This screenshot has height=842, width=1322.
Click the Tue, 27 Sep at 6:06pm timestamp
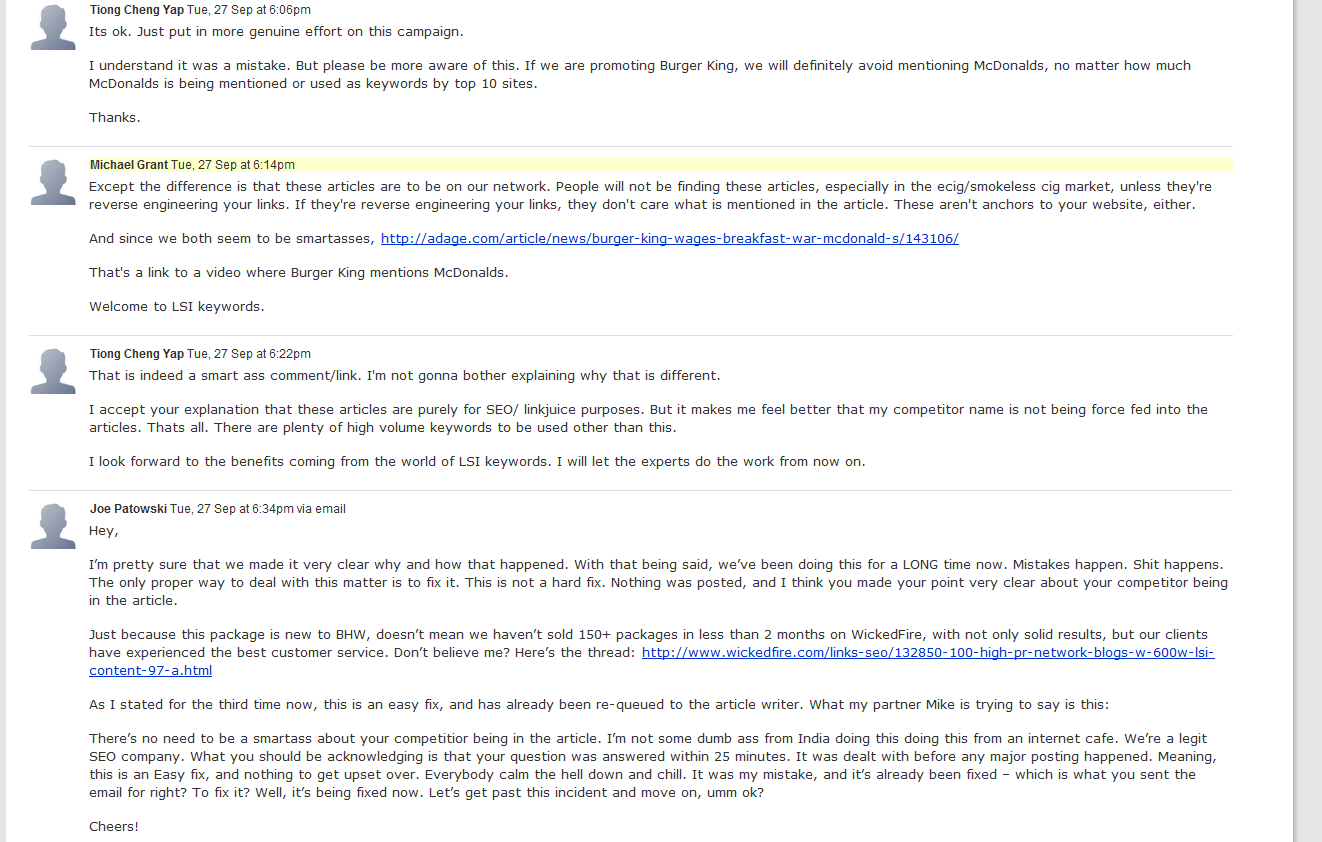pyautogui.click(x=249, y=10)
